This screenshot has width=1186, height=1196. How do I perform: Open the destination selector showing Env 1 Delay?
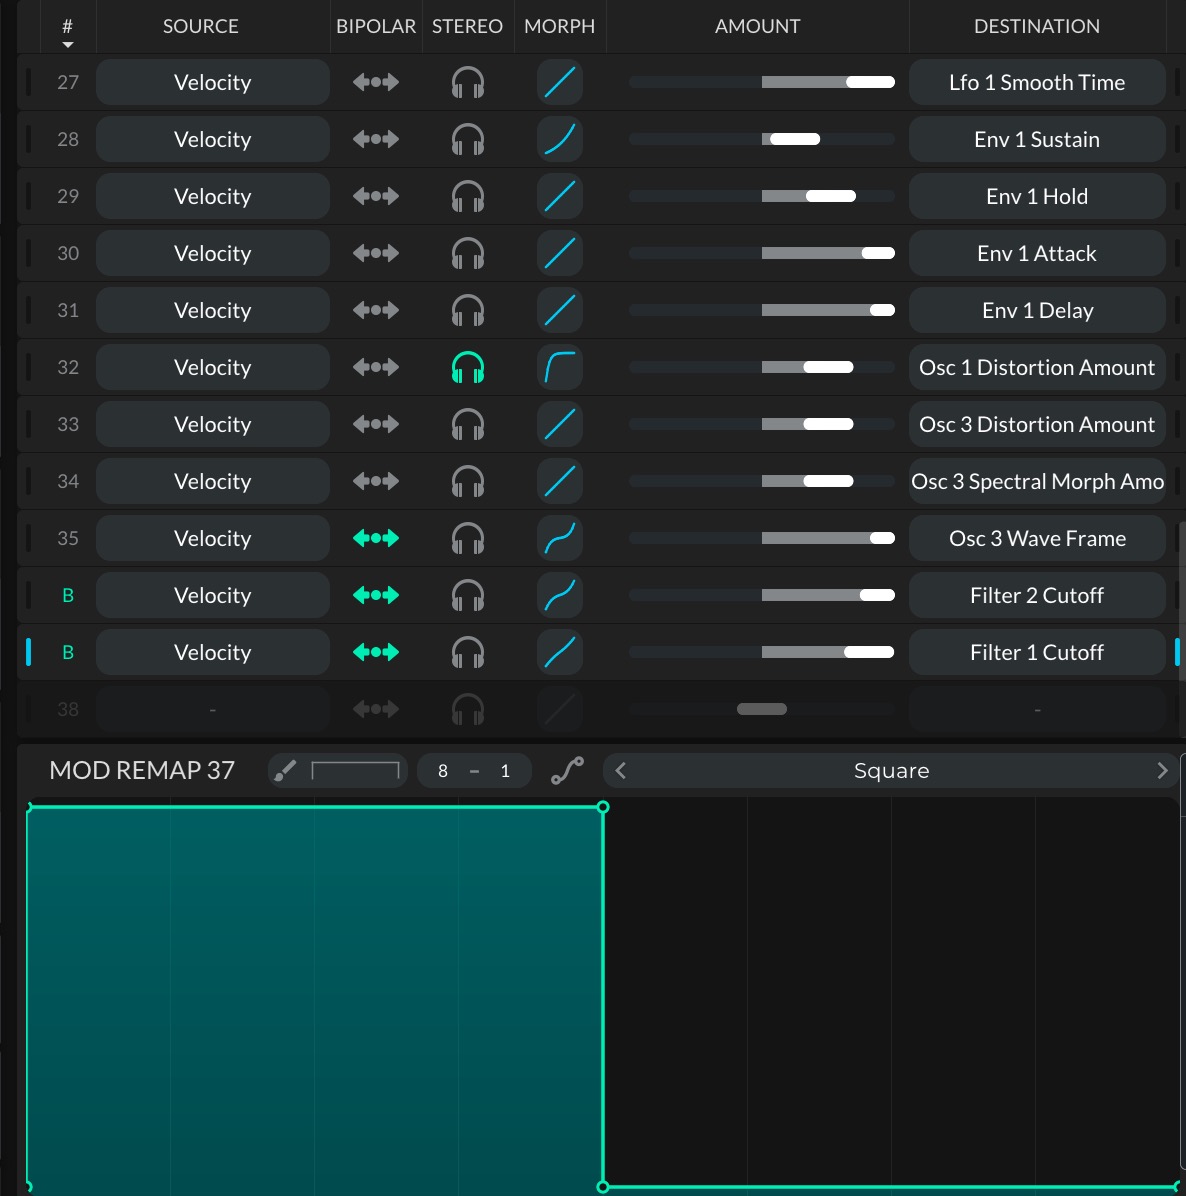[x=1036, y=310]
